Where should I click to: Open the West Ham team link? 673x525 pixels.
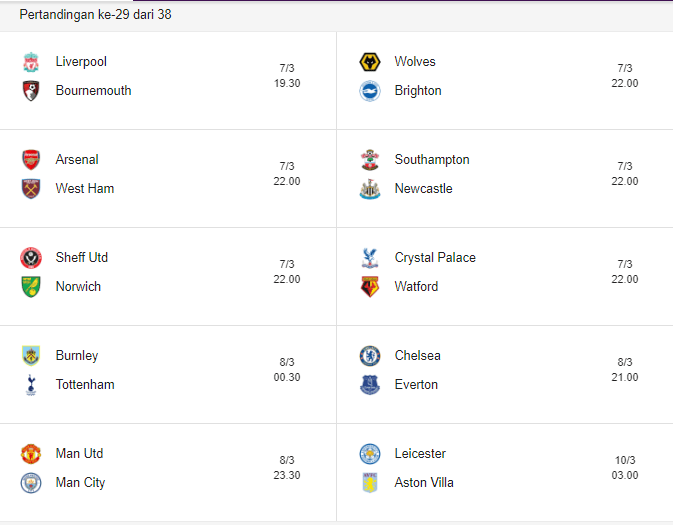tap(84, 189)
